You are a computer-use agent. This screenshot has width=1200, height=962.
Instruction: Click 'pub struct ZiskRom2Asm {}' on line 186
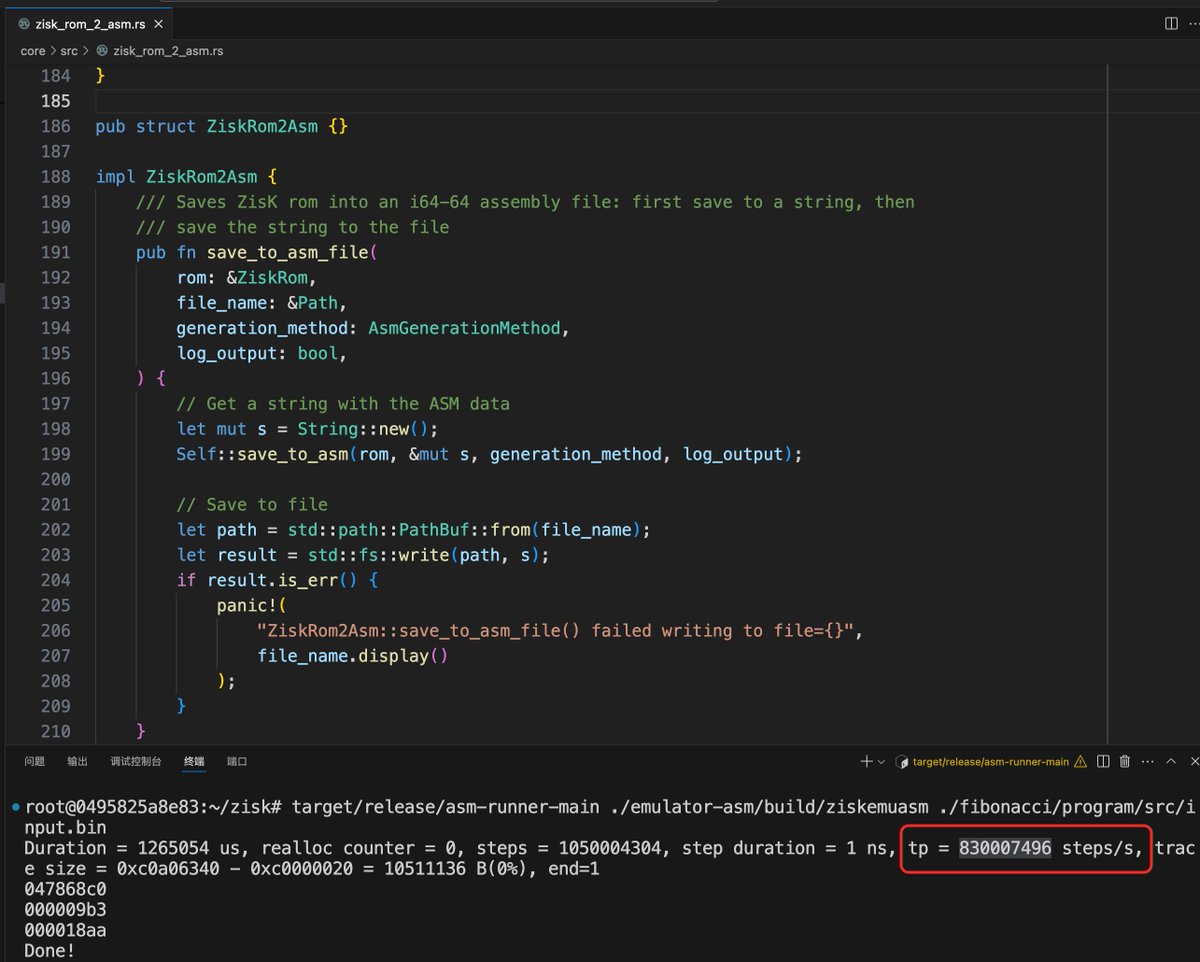click(x=221, y=126)
